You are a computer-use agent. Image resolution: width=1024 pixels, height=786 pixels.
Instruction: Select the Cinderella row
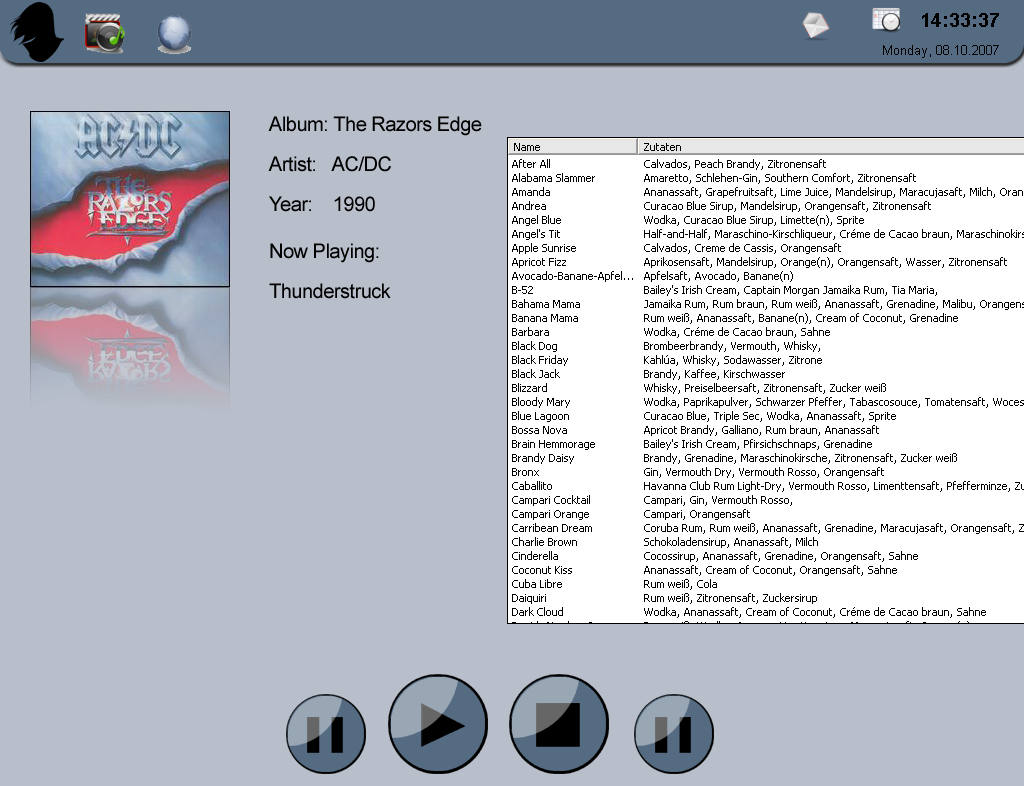(766, 556)
